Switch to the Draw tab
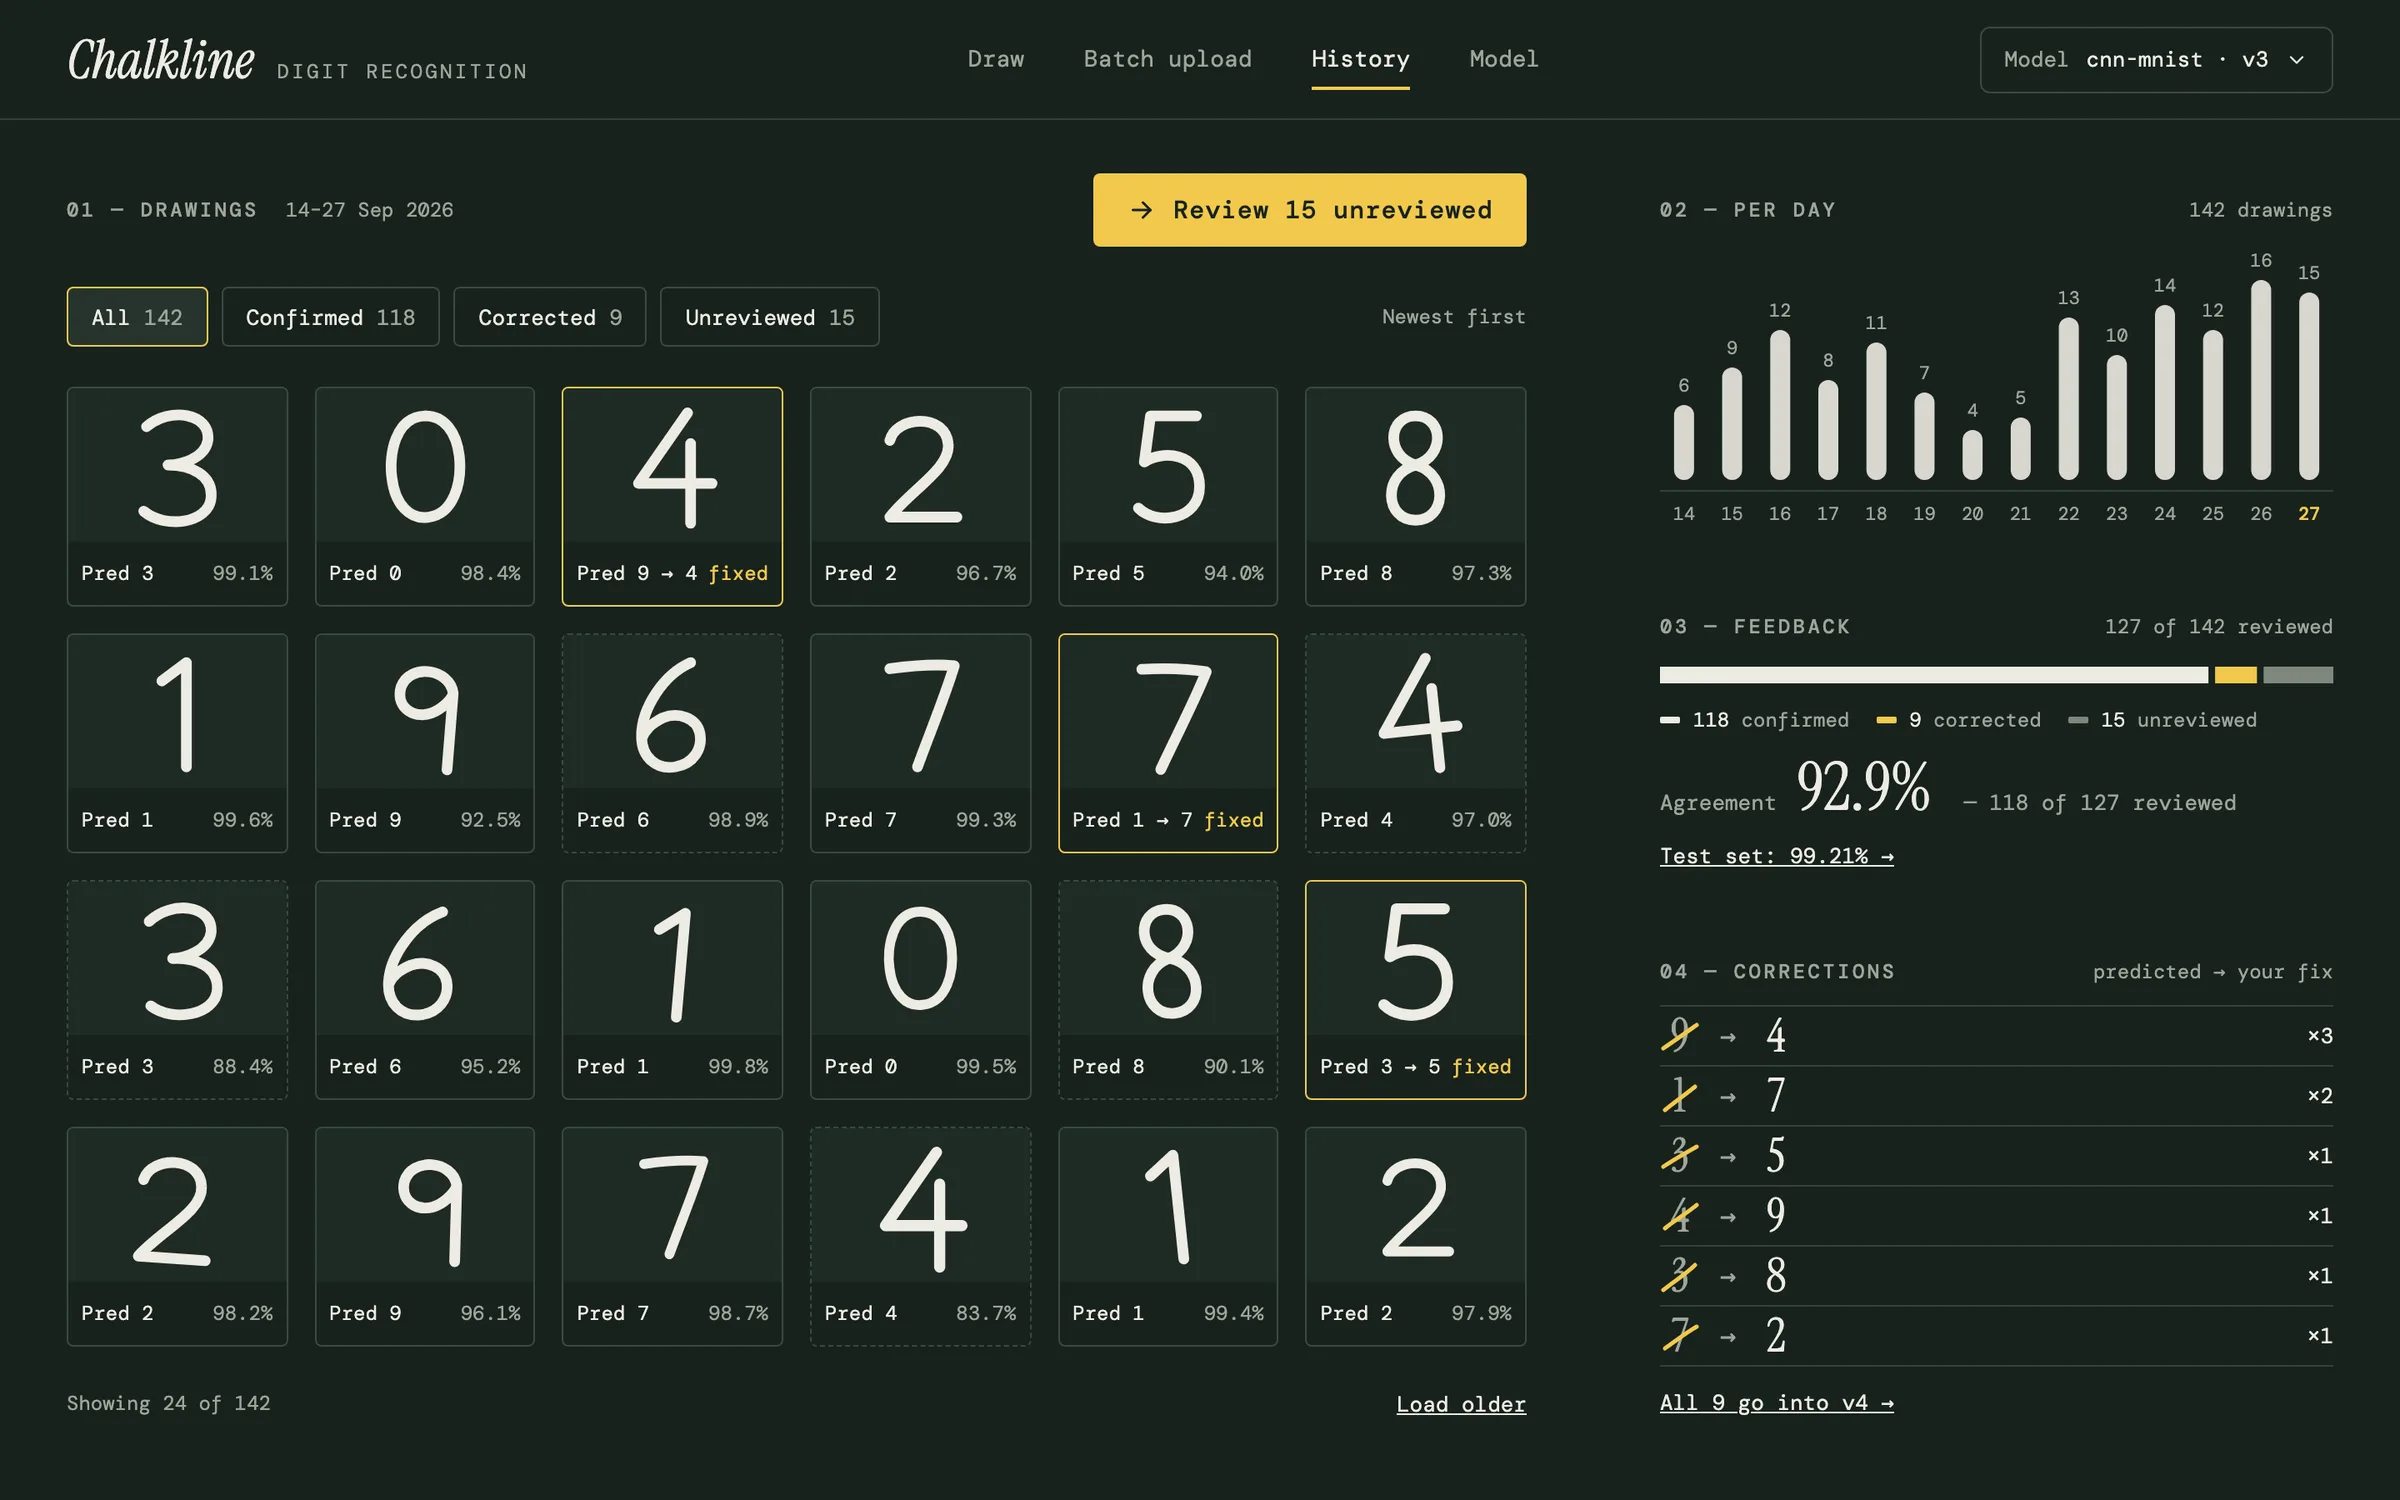The image size is (2400, 1500). coord(995,59)
